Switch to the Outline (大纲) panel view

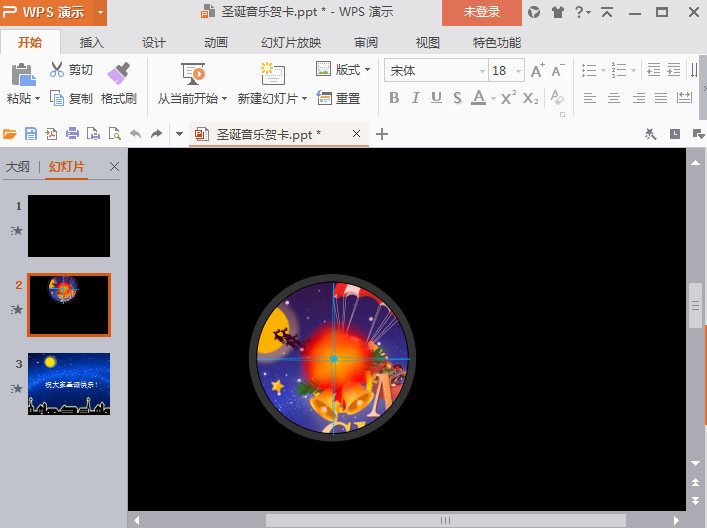[x=18, y=167]
